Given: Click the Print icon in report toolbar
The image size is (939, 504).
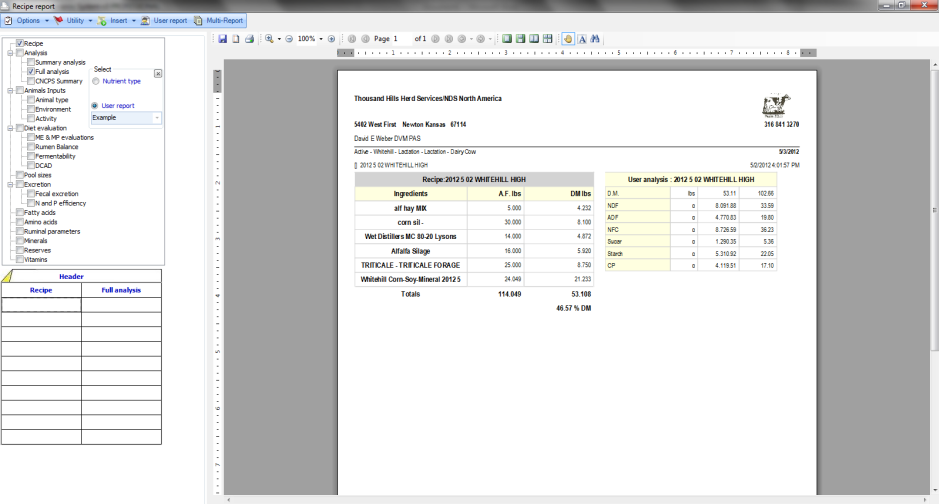Looking at the screenshot, I should coord(249,39).
